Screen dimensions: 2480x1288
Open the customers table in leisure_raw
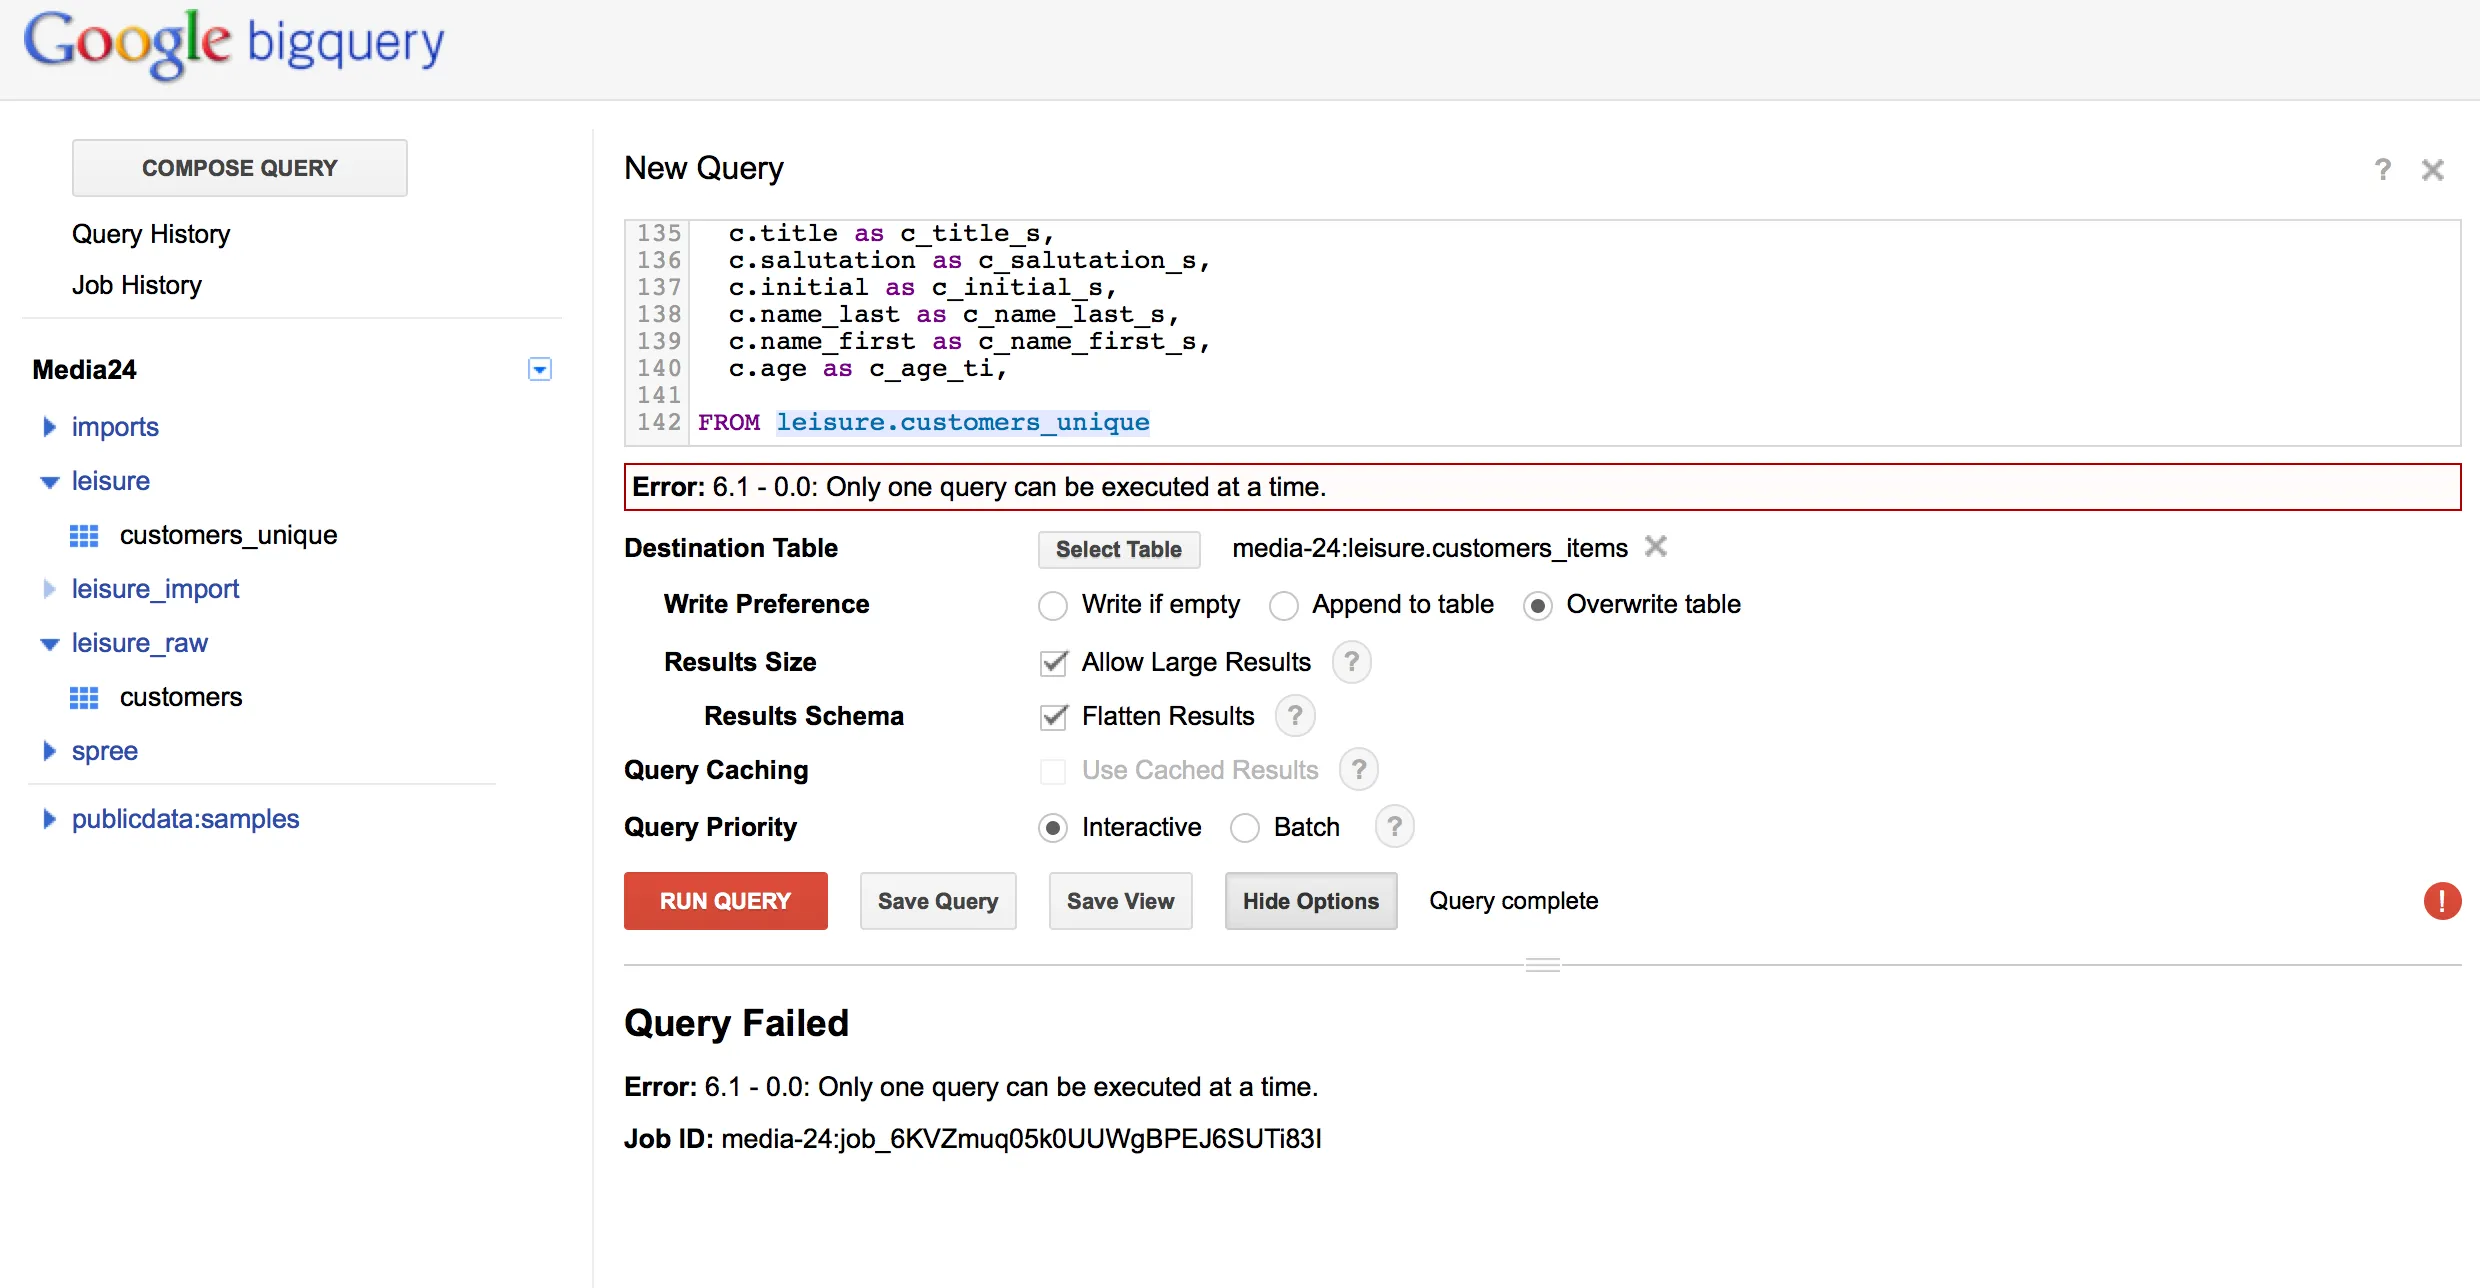click(181, 697)
